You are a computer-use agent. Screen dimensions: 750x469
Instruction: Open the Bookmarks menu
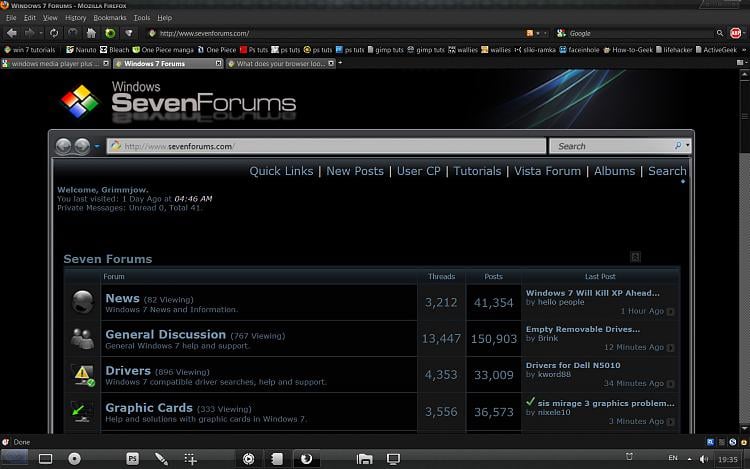coord(110,18)
